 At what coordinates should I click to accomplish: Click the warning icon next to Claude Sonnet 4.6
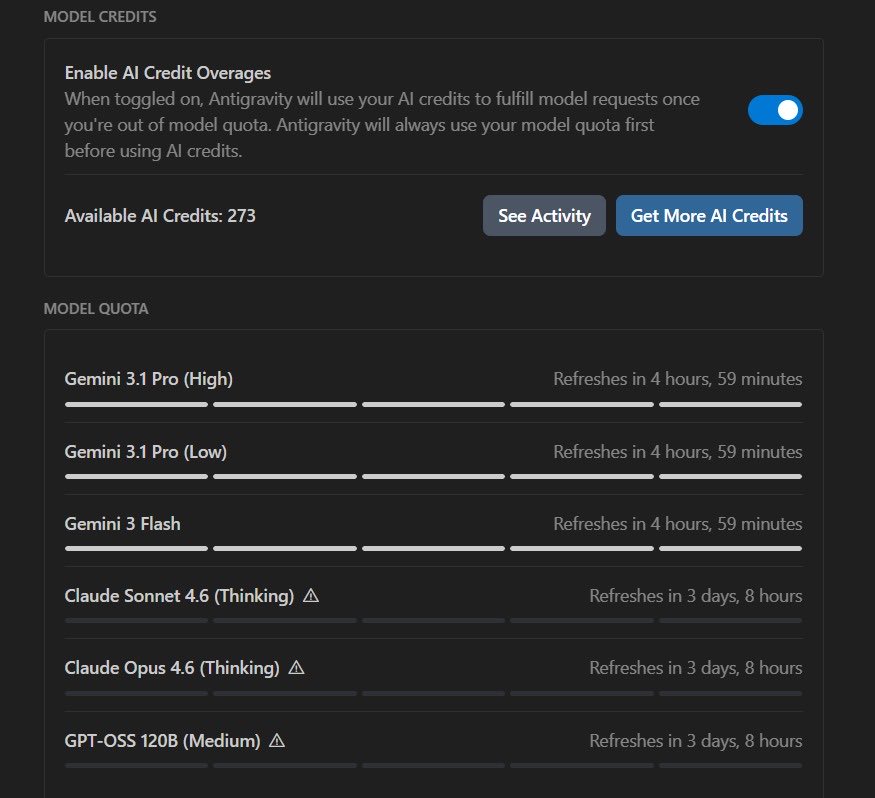point(311,596)
